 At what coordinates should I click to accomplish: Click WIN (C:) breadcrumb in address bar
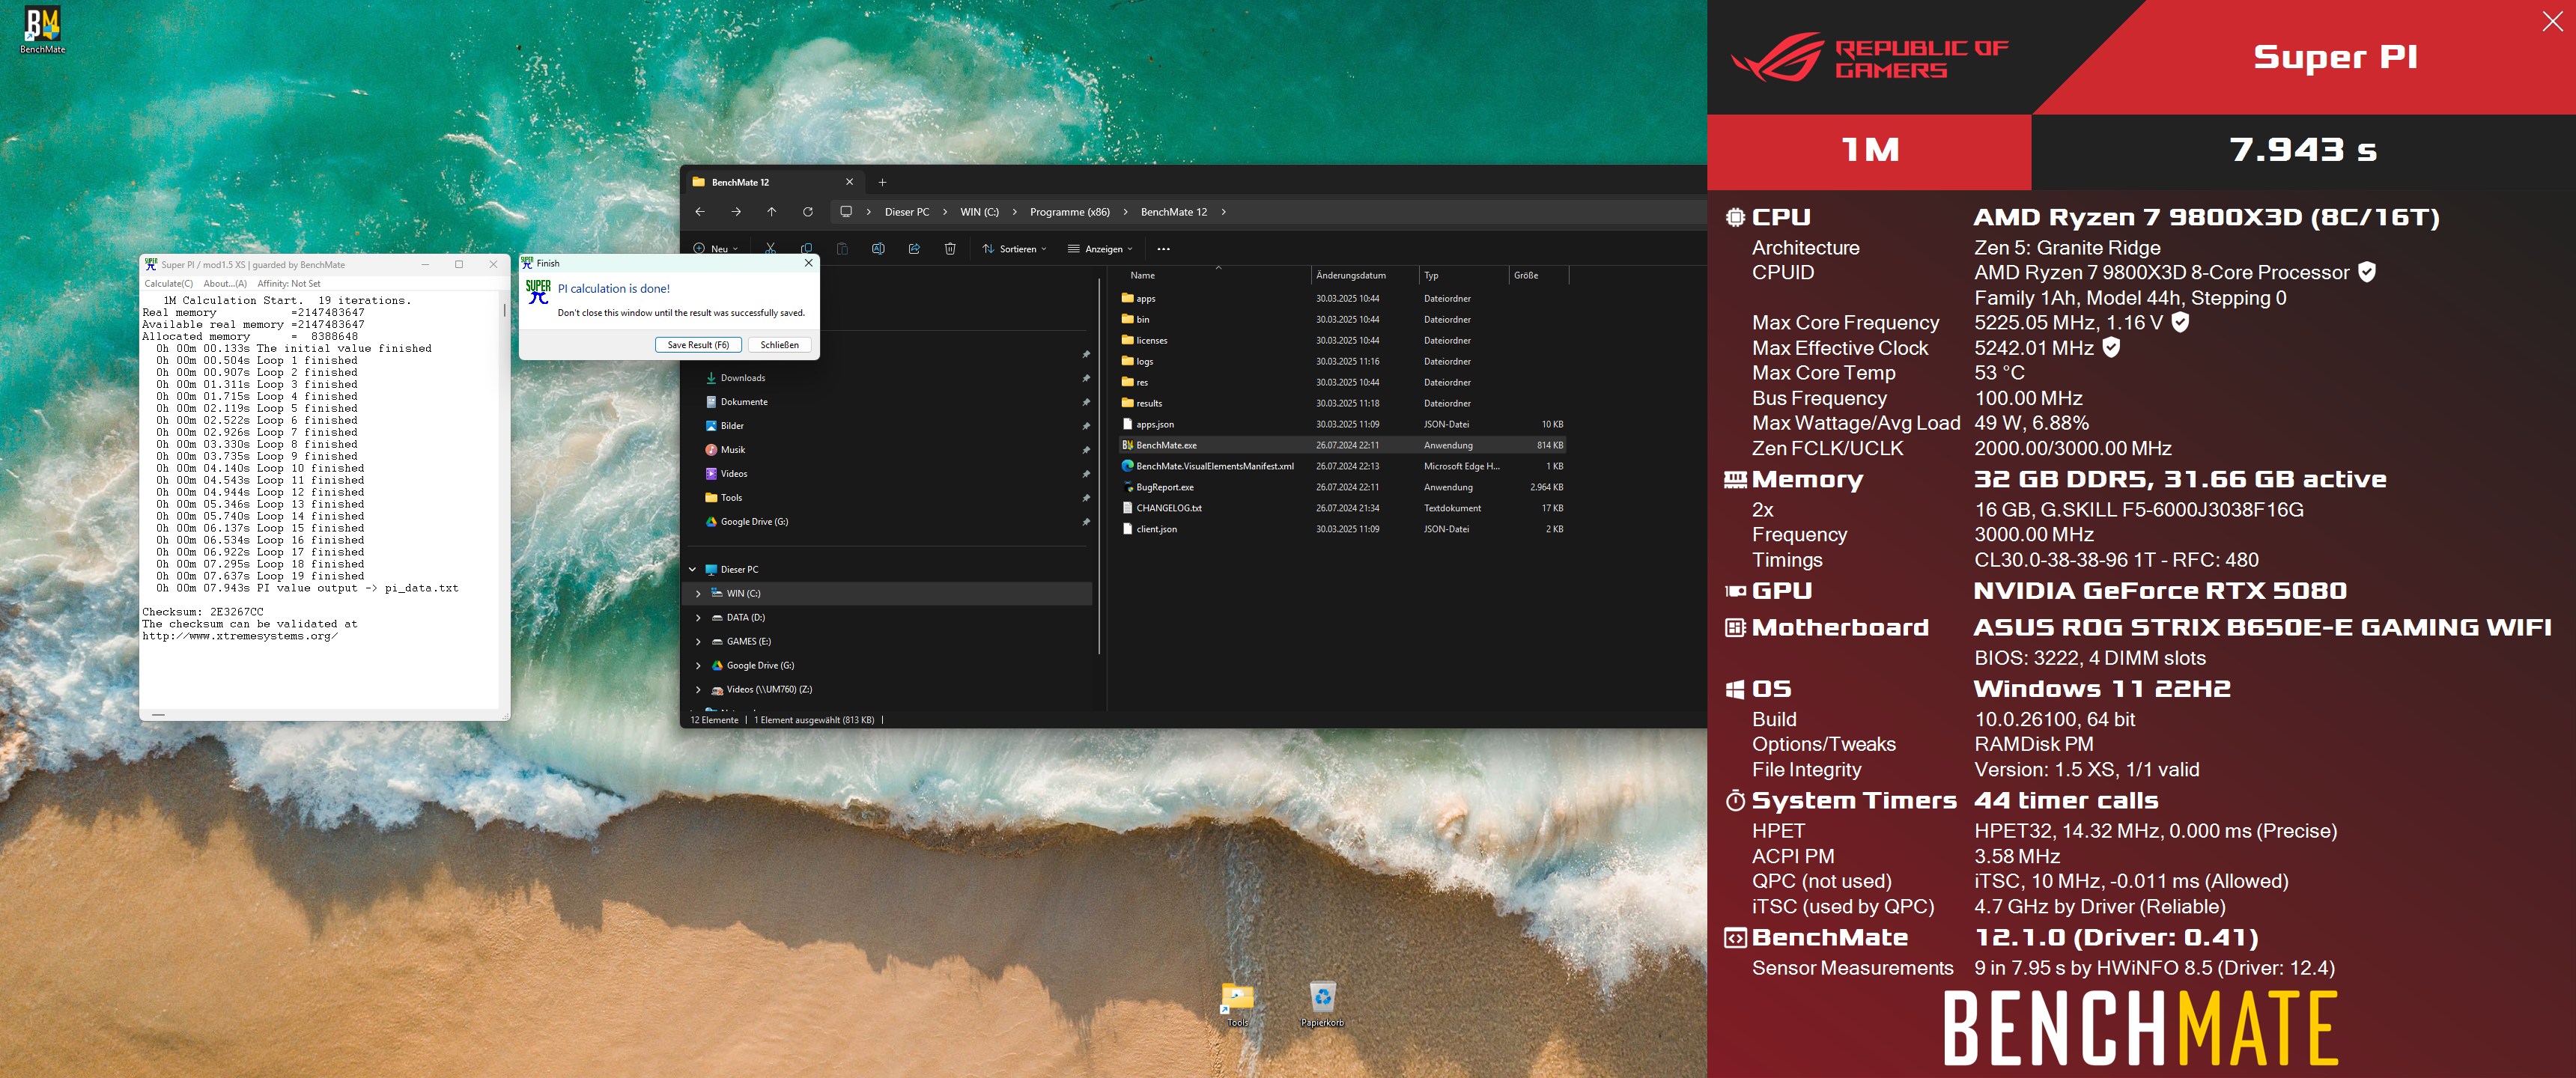click(x=979, y=212)
